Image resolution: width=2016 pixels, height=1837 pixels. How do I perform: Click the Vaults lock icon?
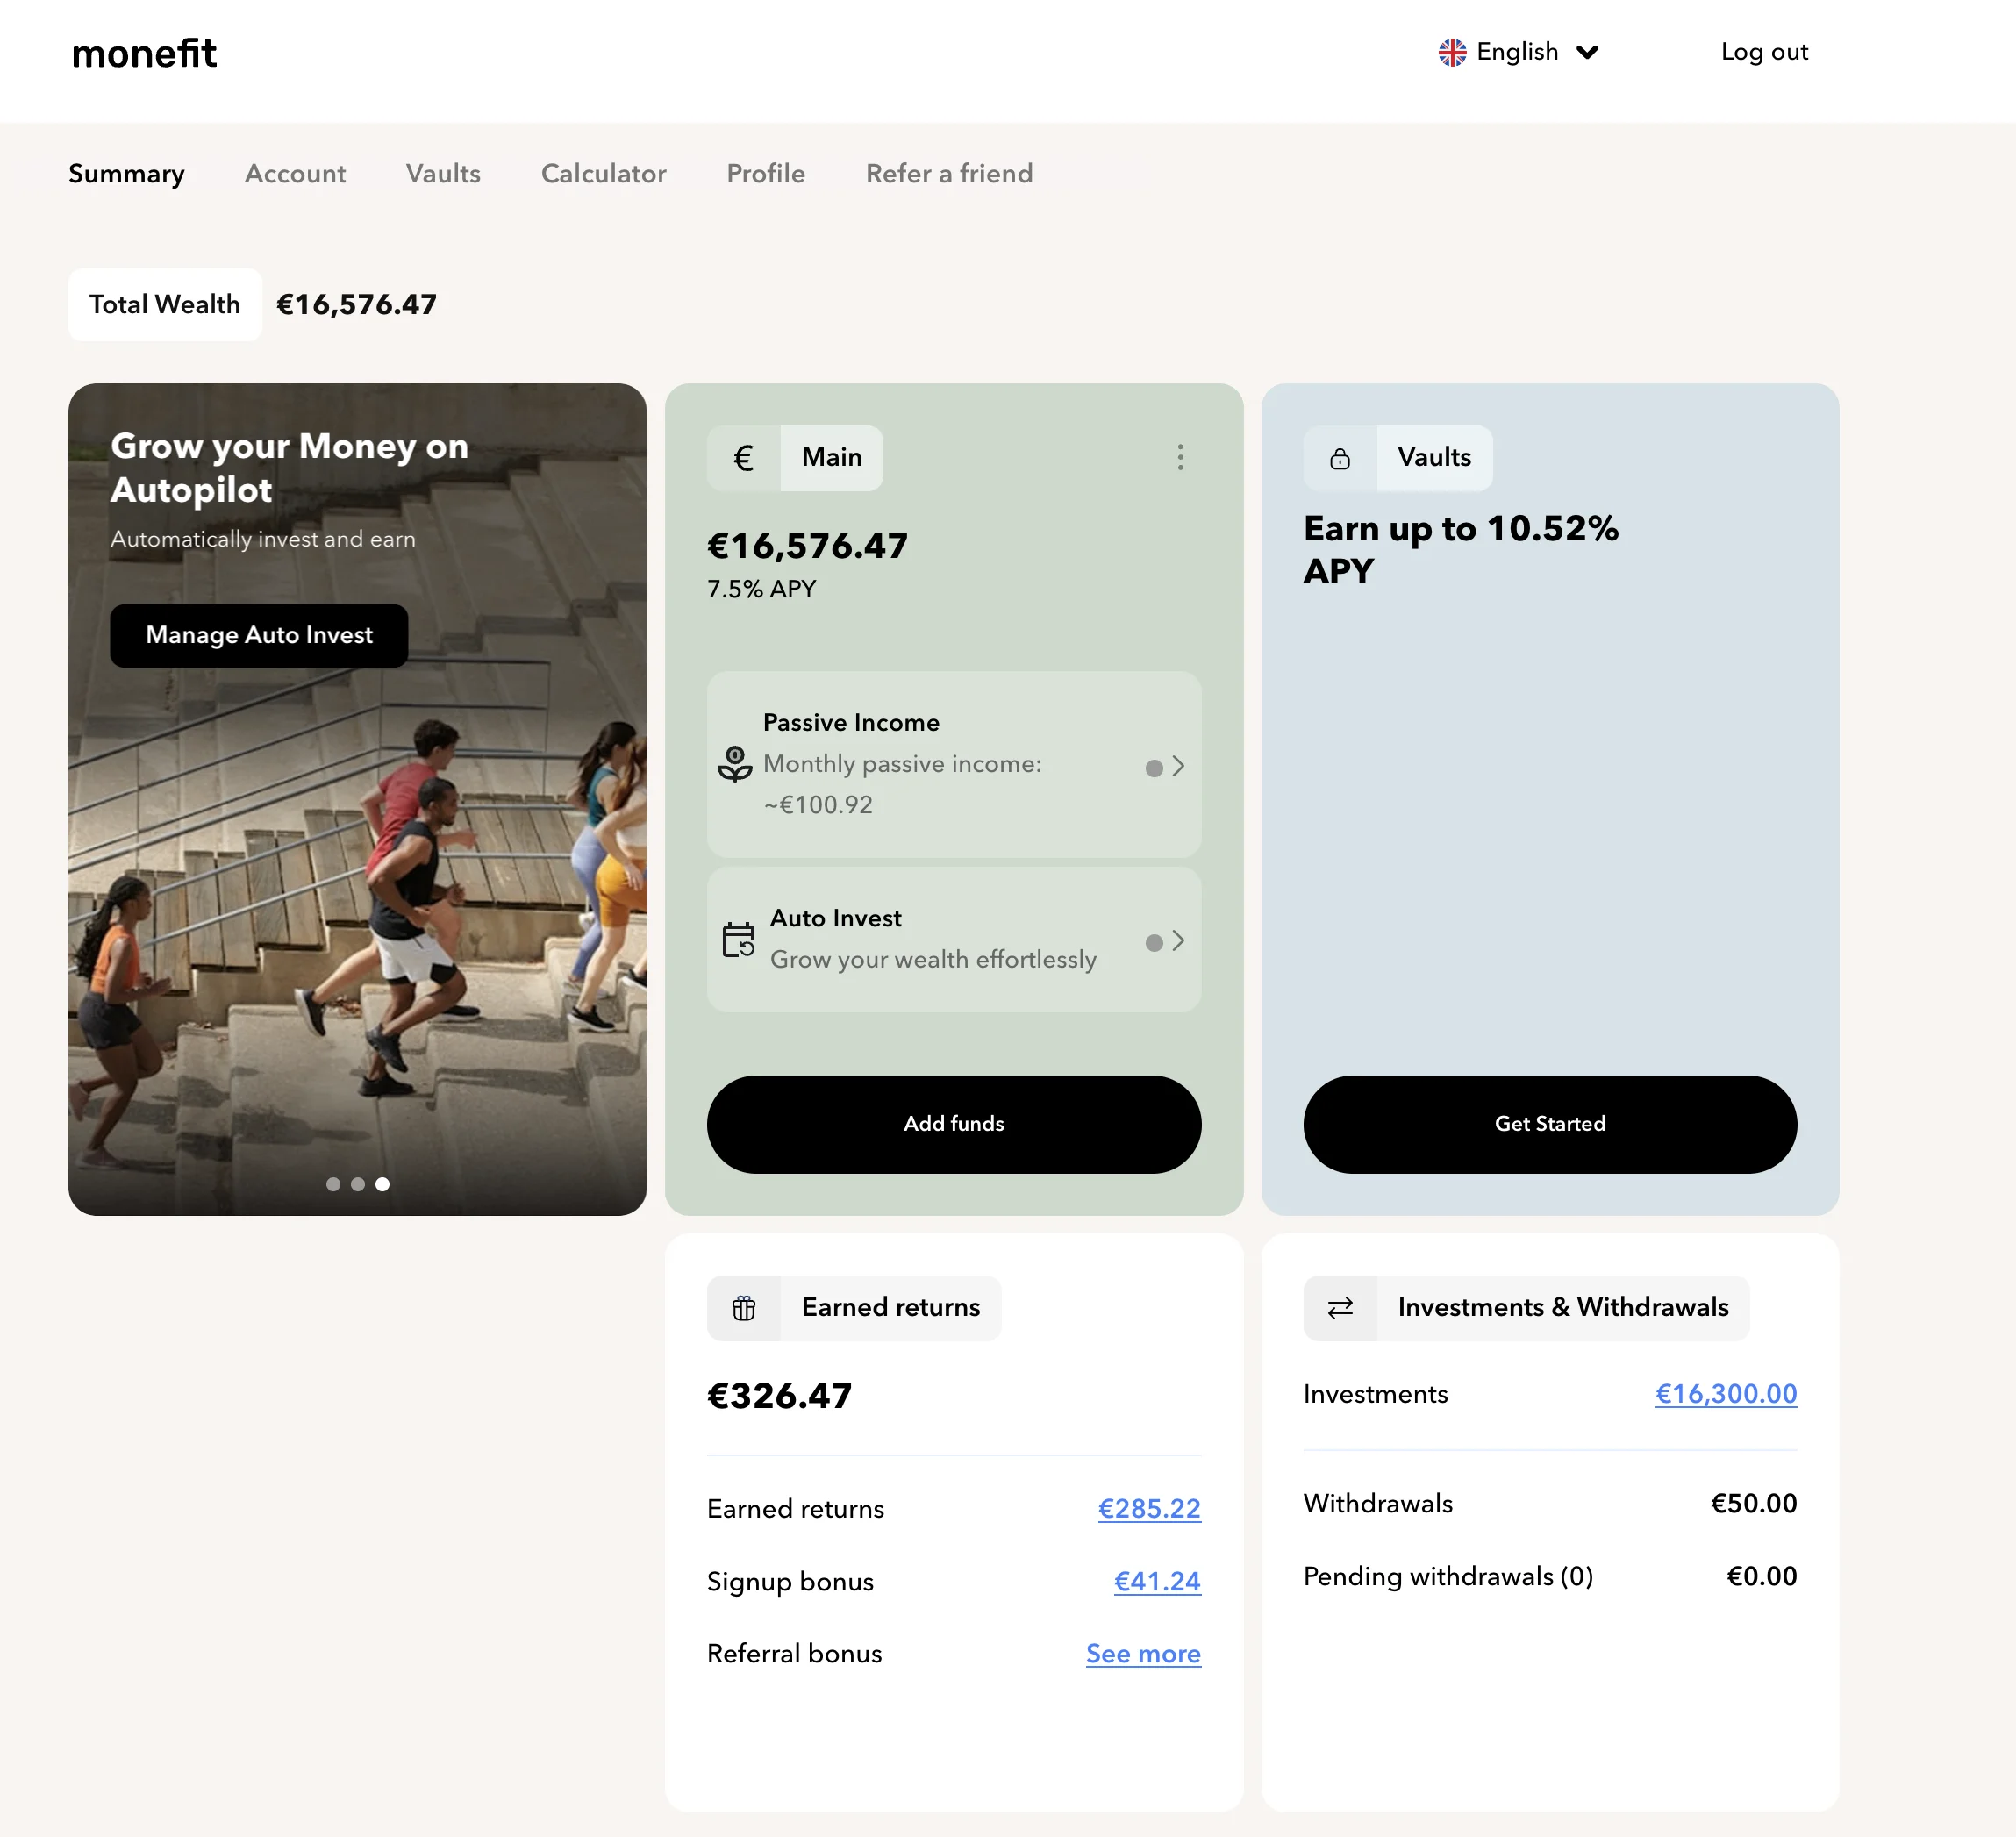pyautogui.click(x=1340, y=458)
